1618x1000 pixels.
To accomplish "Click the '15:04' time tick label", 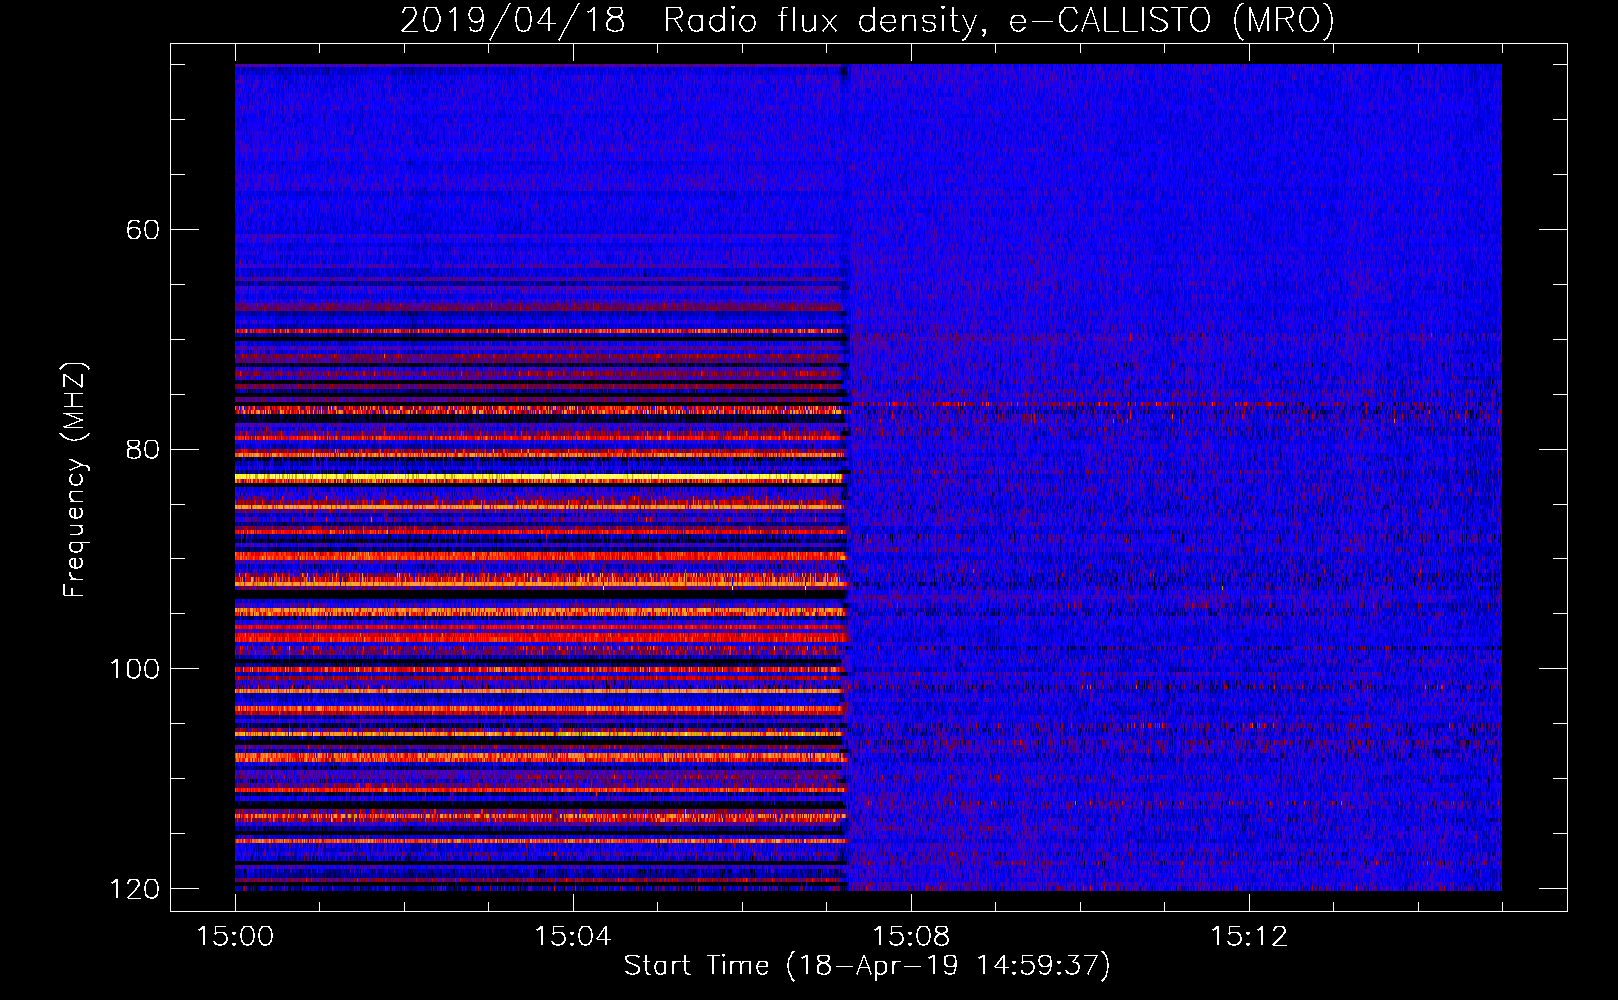I will pyautogui.click(x=573, y=937).
